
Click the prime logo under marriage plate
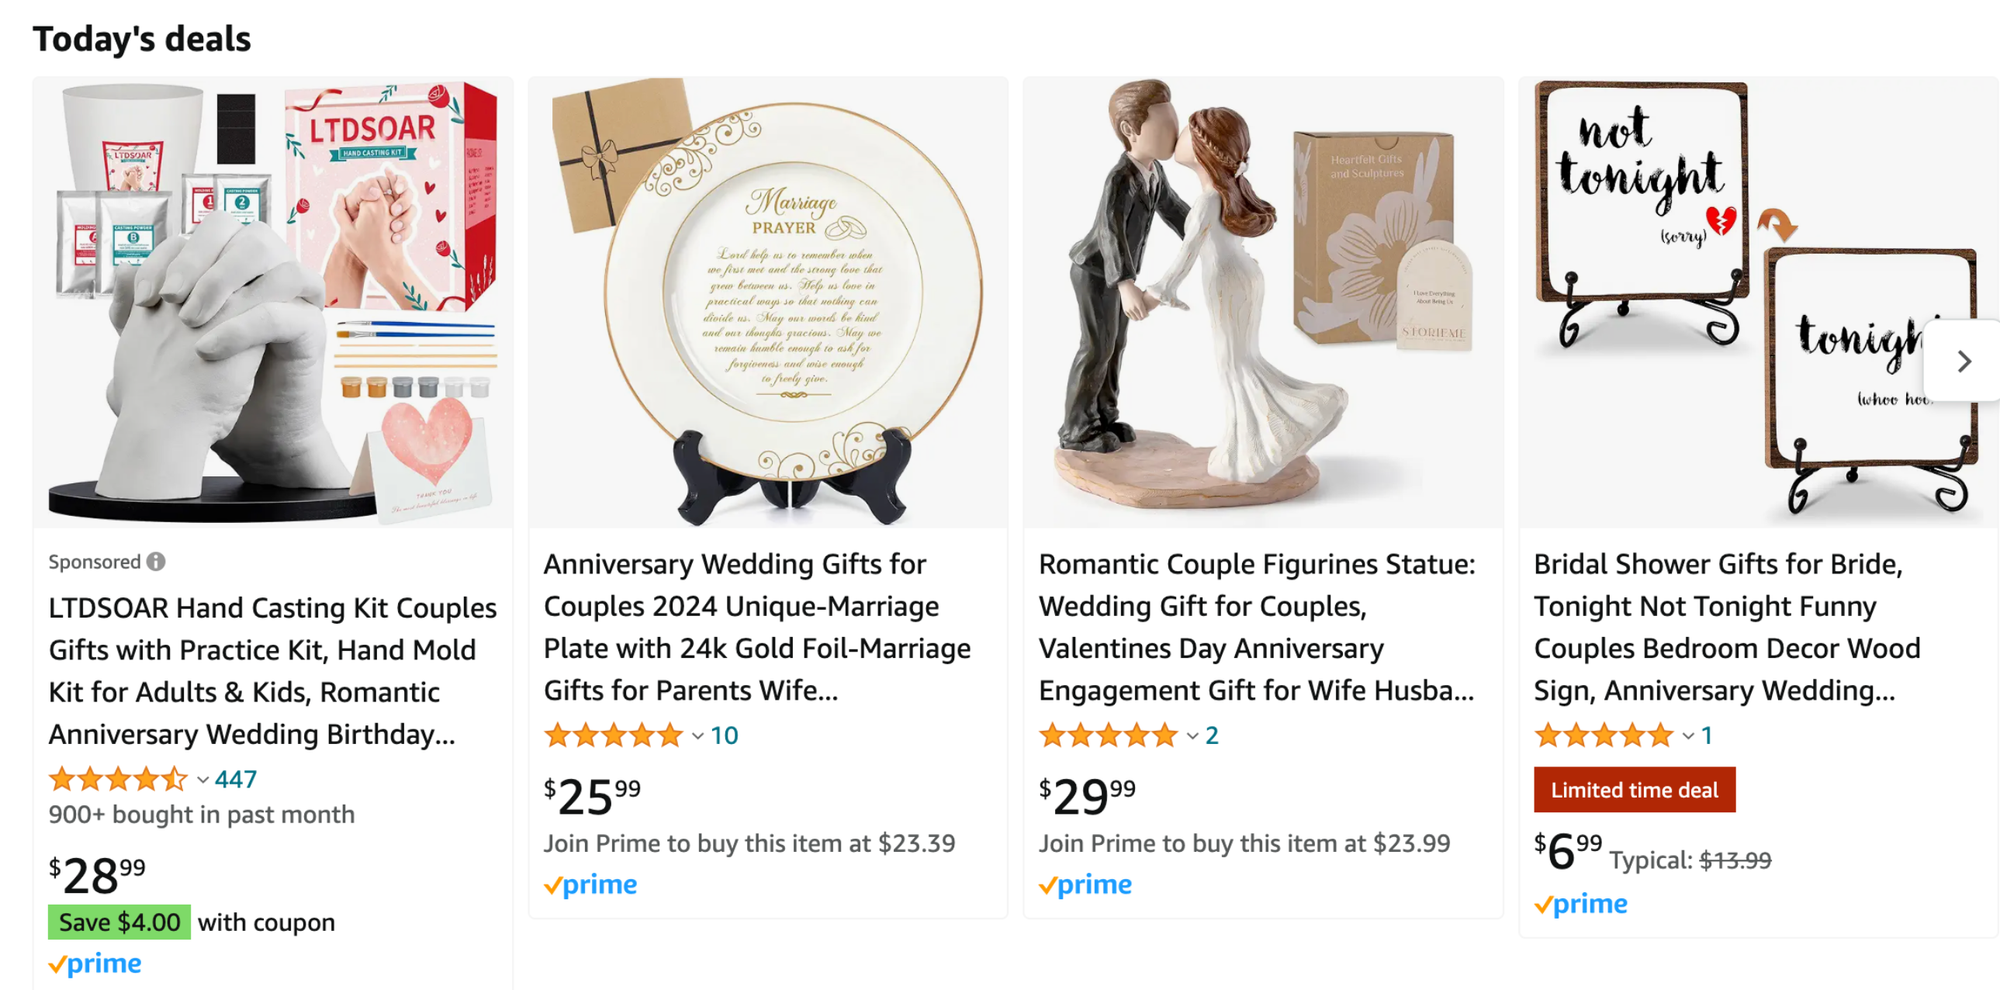pyautogui.click(x=590, y=885)
